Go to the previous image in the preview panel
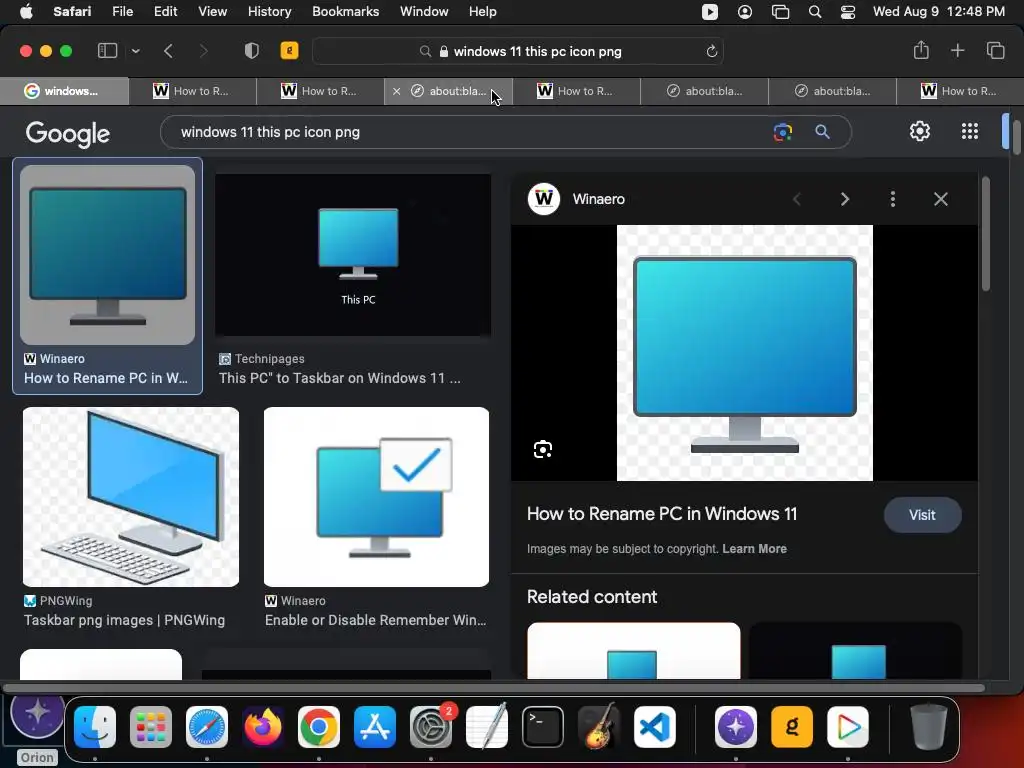The height and width of the screenshot is (768, 1024). (796, 199)
